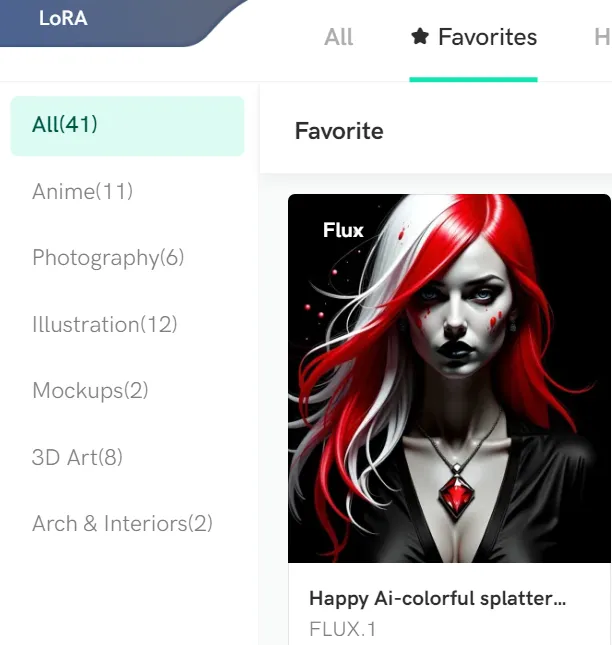This screenshot has height=645, width=612.
Task: Show the Mockups(2) category
Action: coord(90,391)
